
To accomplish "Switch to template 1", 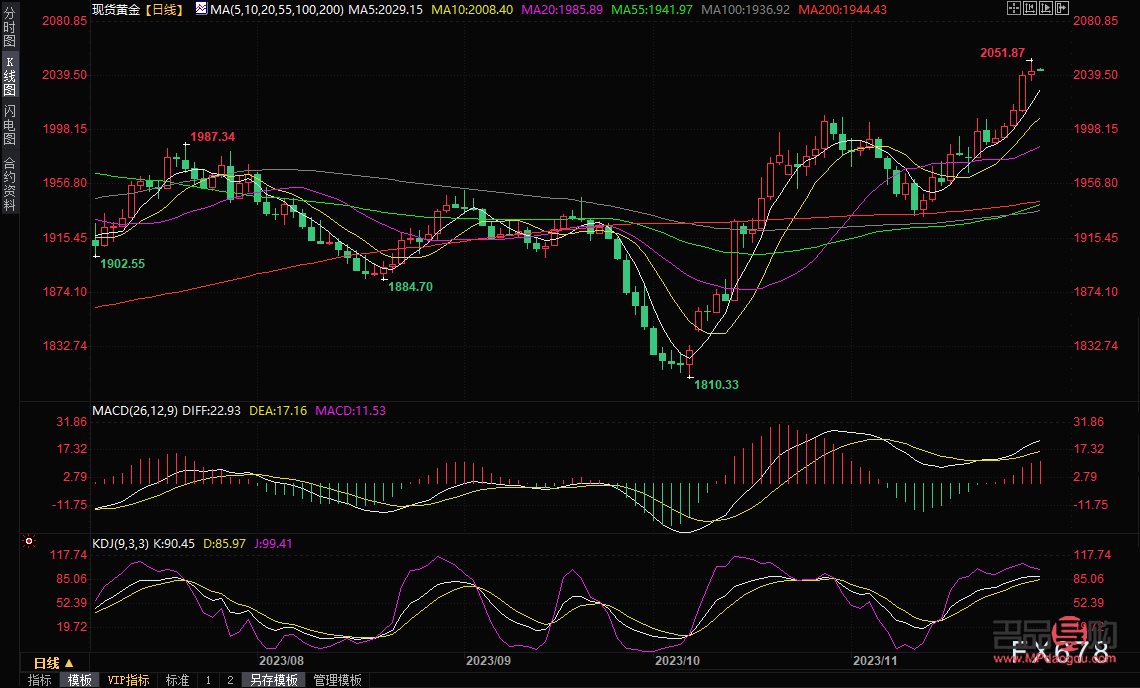I will [208, 680].
